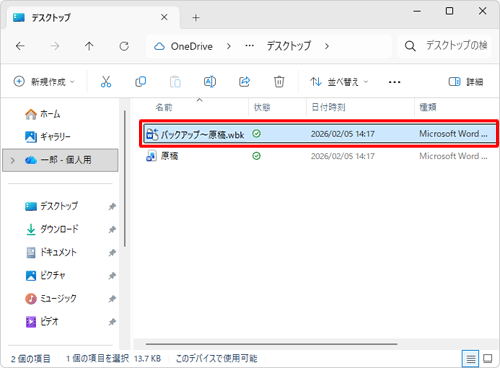Click the sync status checkmark of バックアップ～原稿.wbk

pos(256,134)
